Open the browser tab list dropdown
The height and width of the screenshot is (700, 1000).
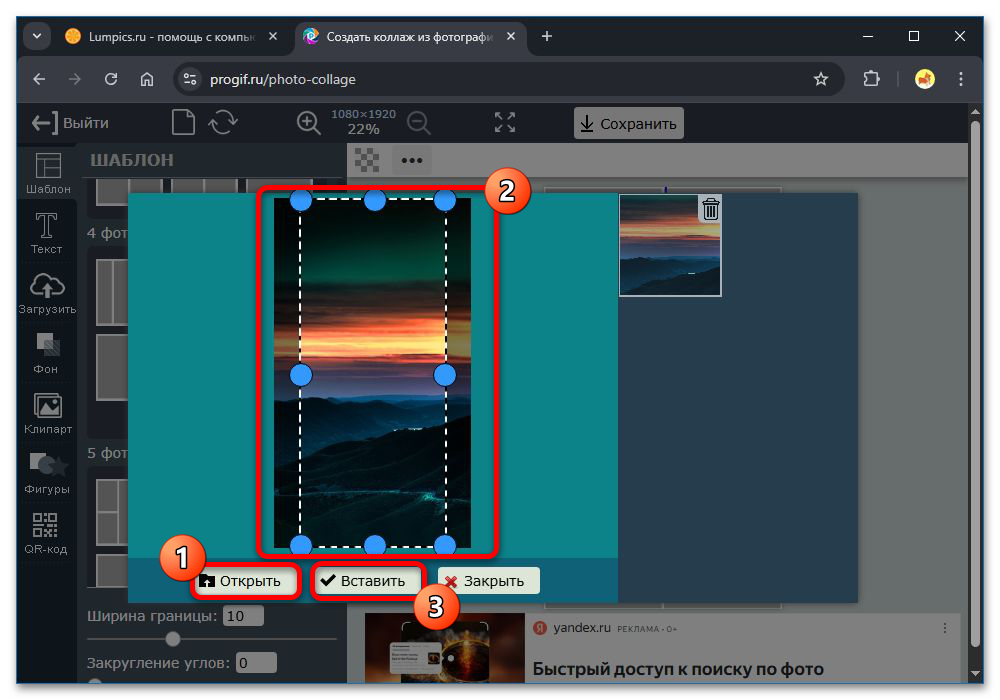[x=37, y=36]
